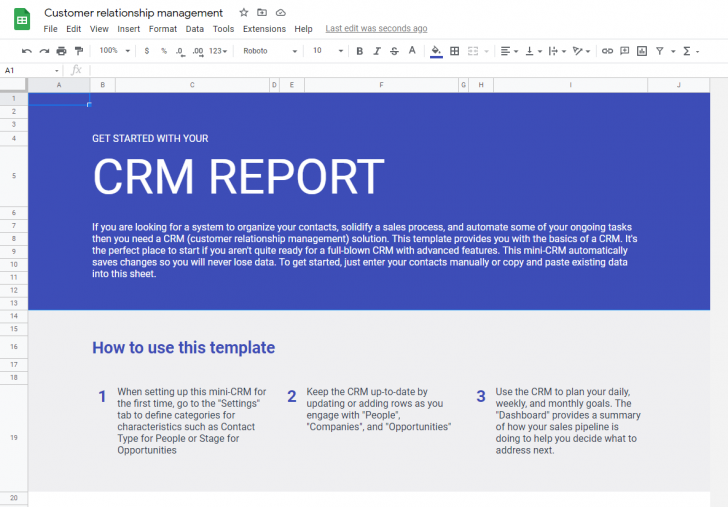
Task: Select the Paint format tool
Action: [x=78, y=51]
